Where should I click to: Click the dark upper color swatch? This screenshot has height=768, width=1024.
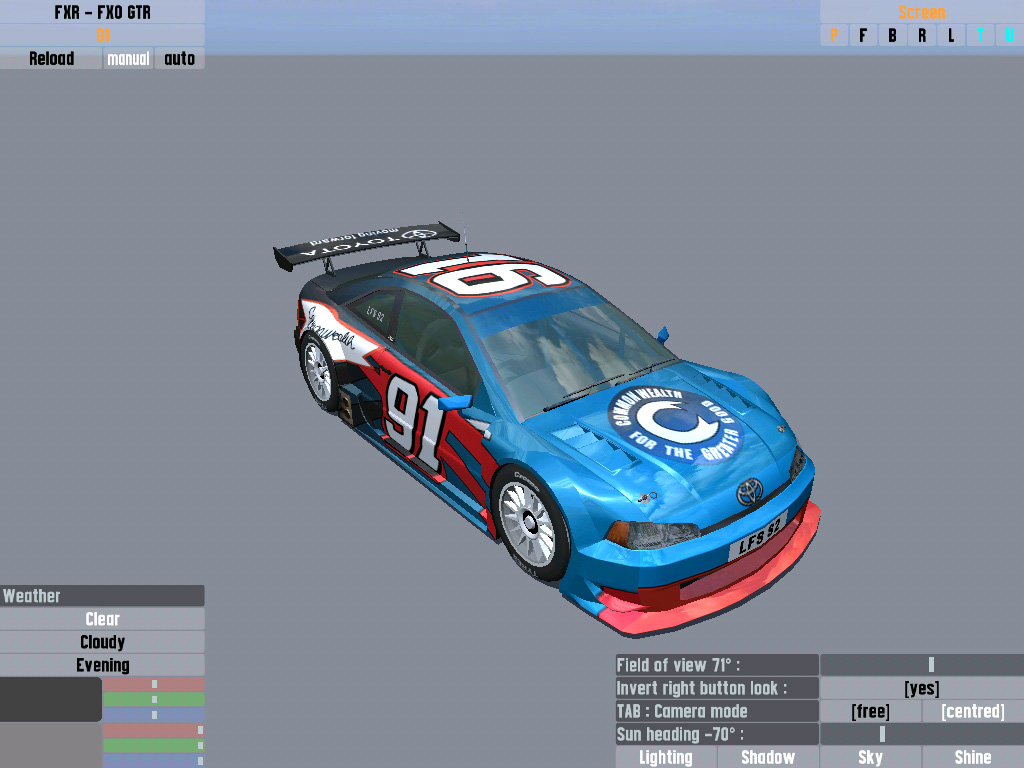click(x=51, y=699)
